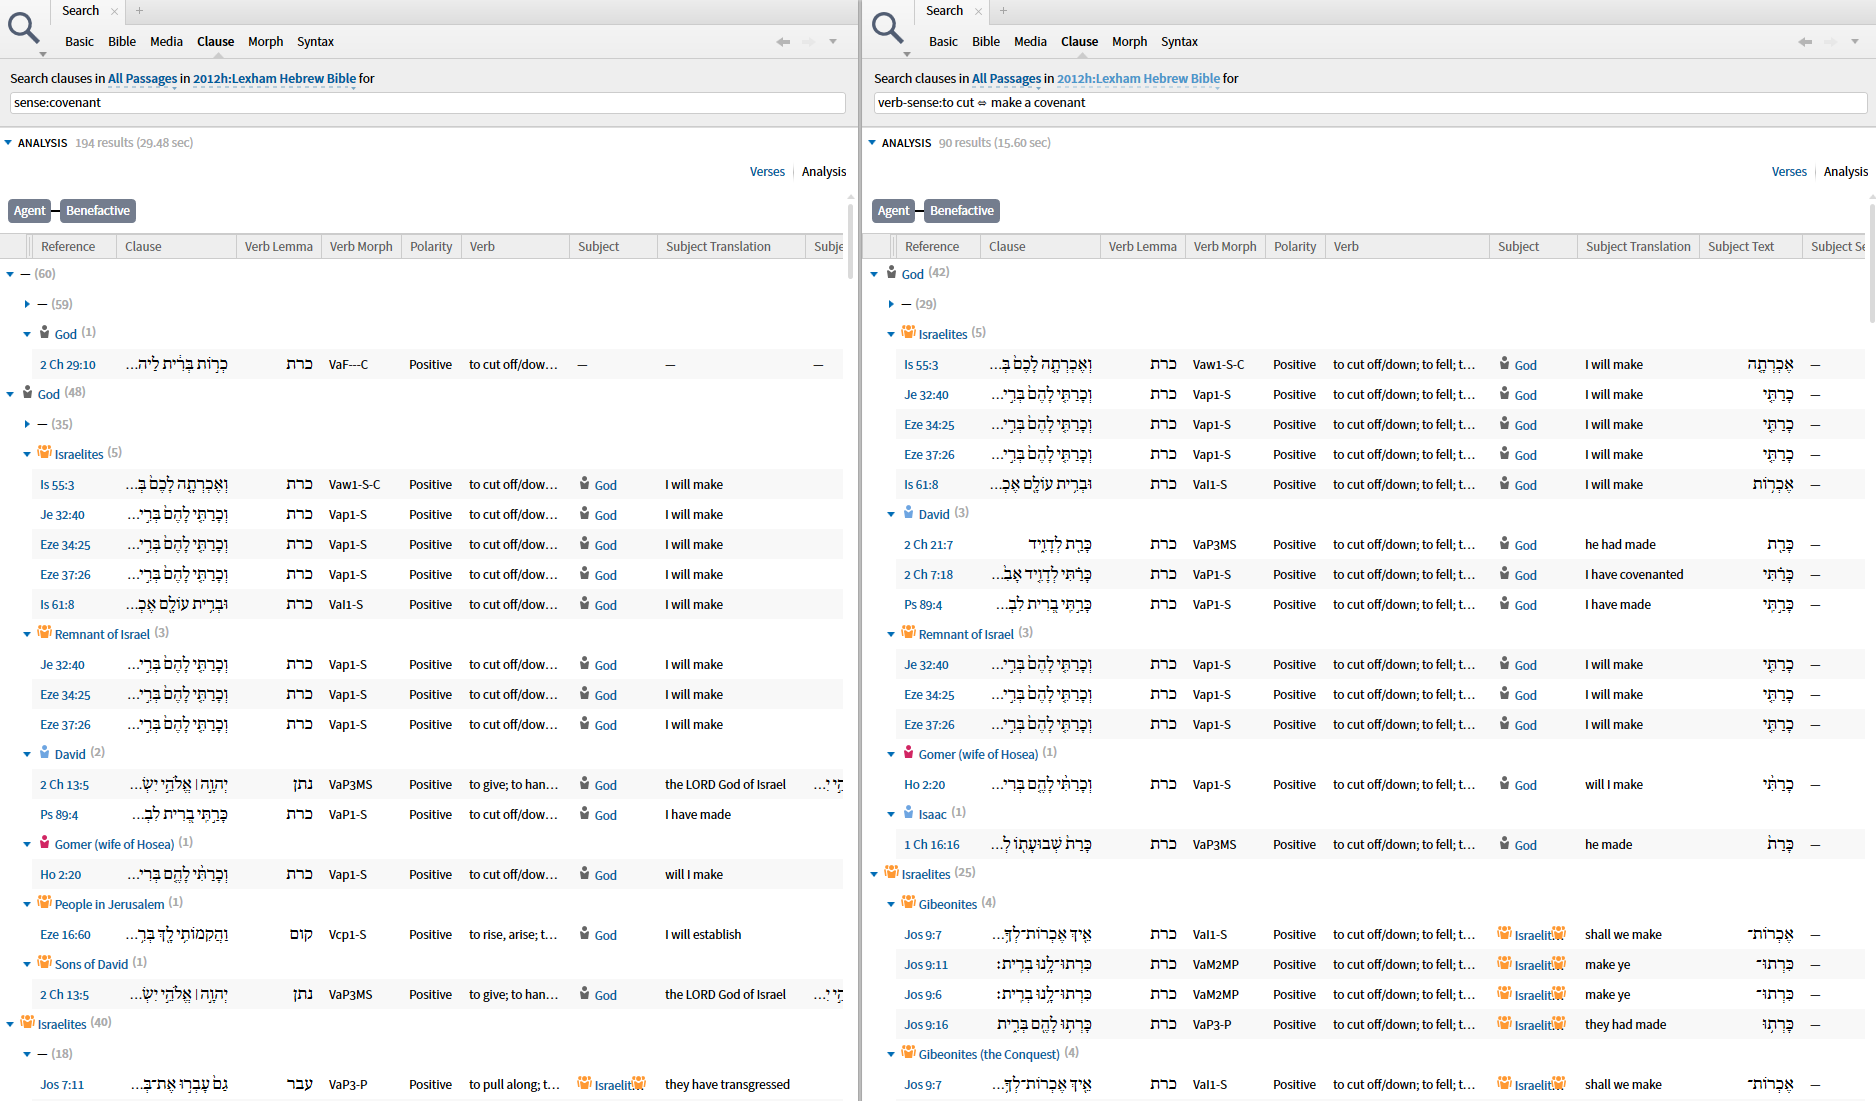This screenshot has width=1876, height=1101.
Task: Click Gibeonites (the Conquest) group icon
Action: pyautogui.click(x=909, y=1052)
